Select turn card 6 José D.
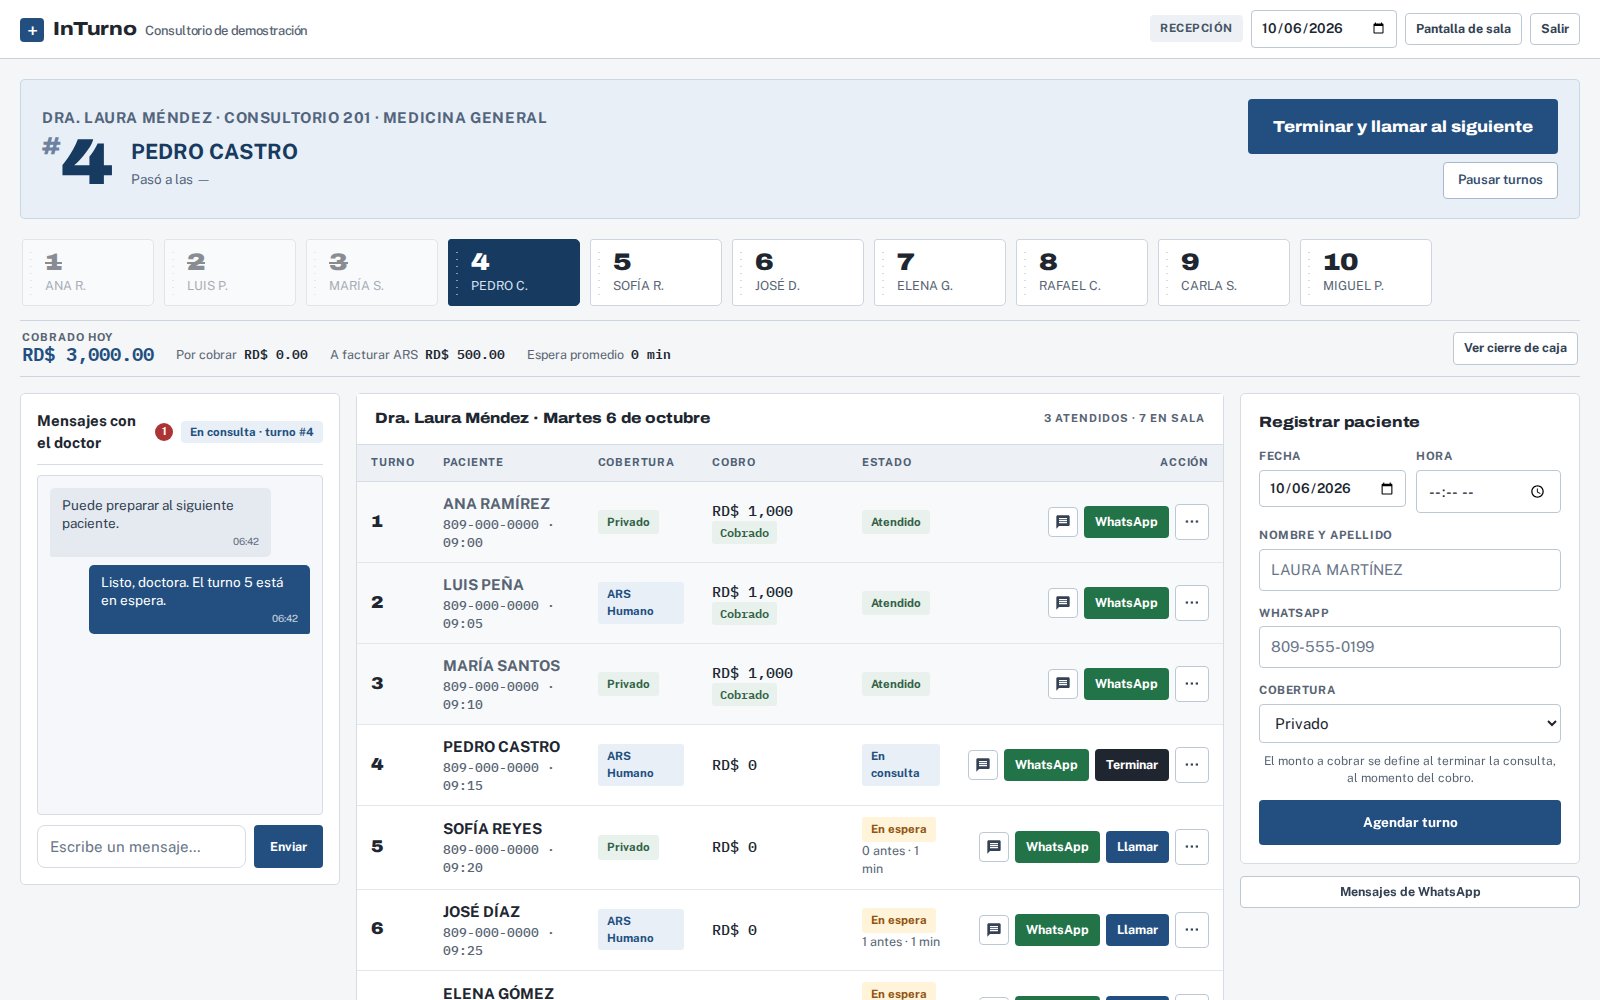1600x1000 pixels. (x=798, y=272)
